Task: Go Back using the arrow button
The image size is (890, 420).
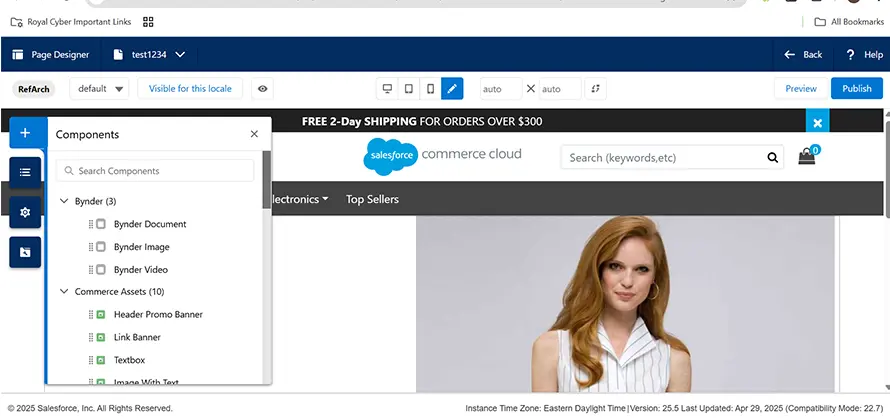Action: pyautogui.click(x=803, y=54)
